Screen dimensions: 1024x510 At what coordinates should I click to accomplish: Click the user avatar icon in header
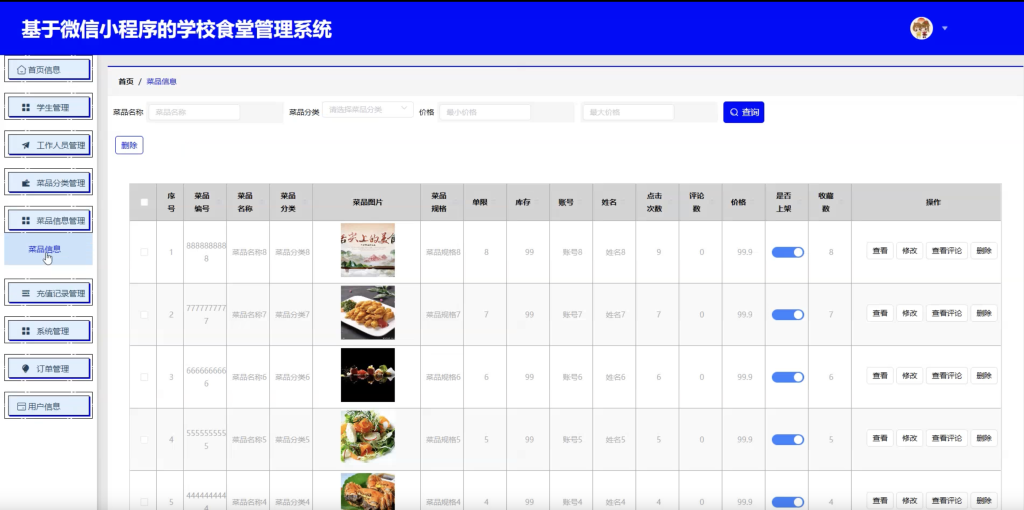click(x=921, y=28)
